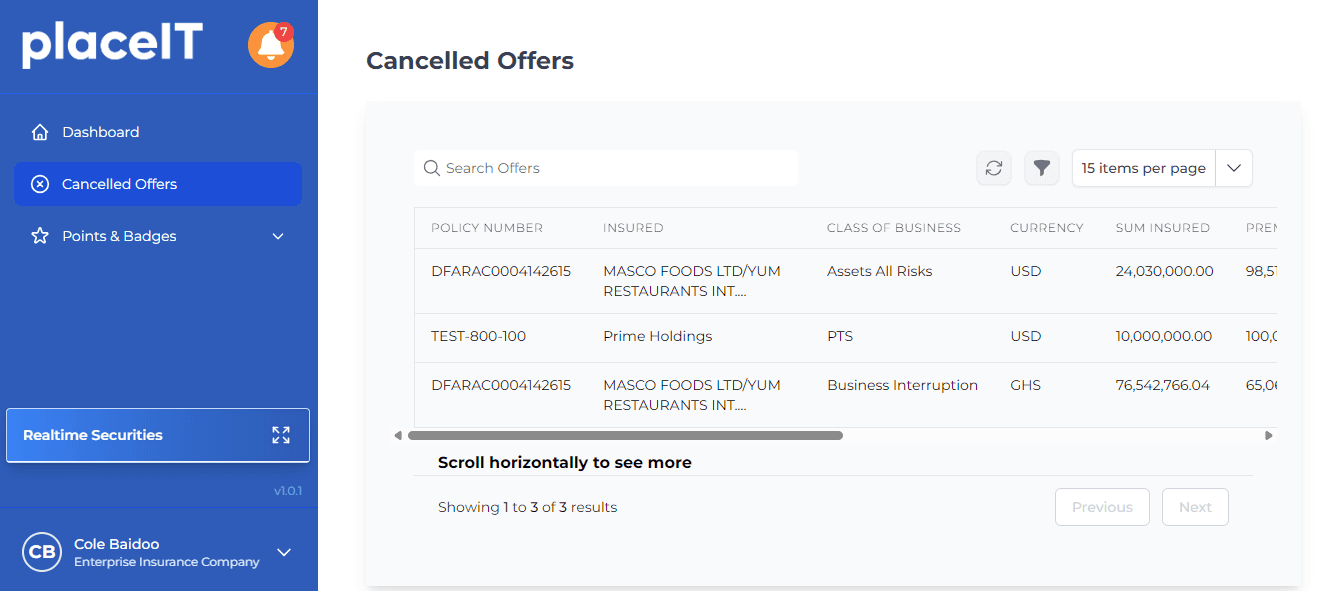1344x591 pixels.
Task: Open the filter funnel icon
Action: [x=1042, y=168]
